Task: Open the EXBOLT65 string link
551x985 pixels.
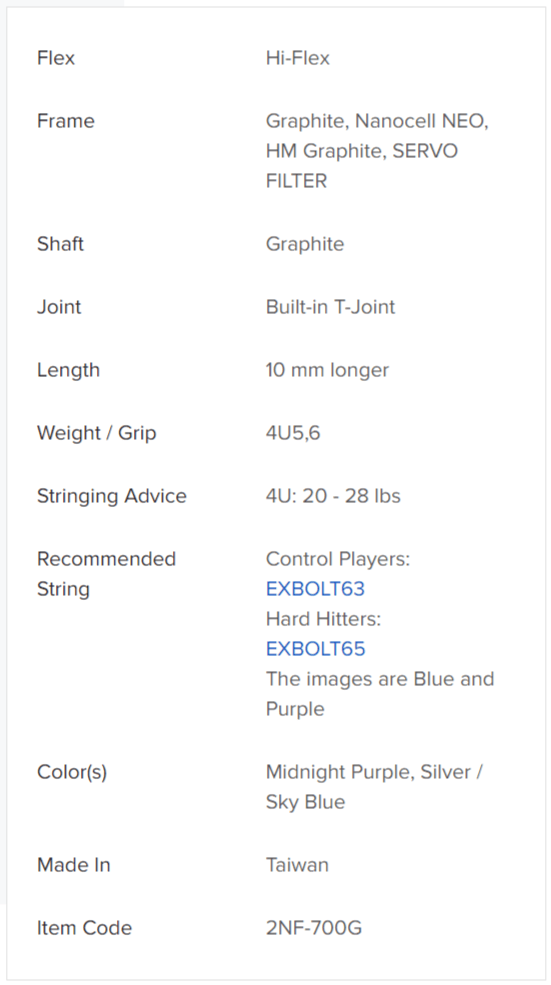Action: 315,649
